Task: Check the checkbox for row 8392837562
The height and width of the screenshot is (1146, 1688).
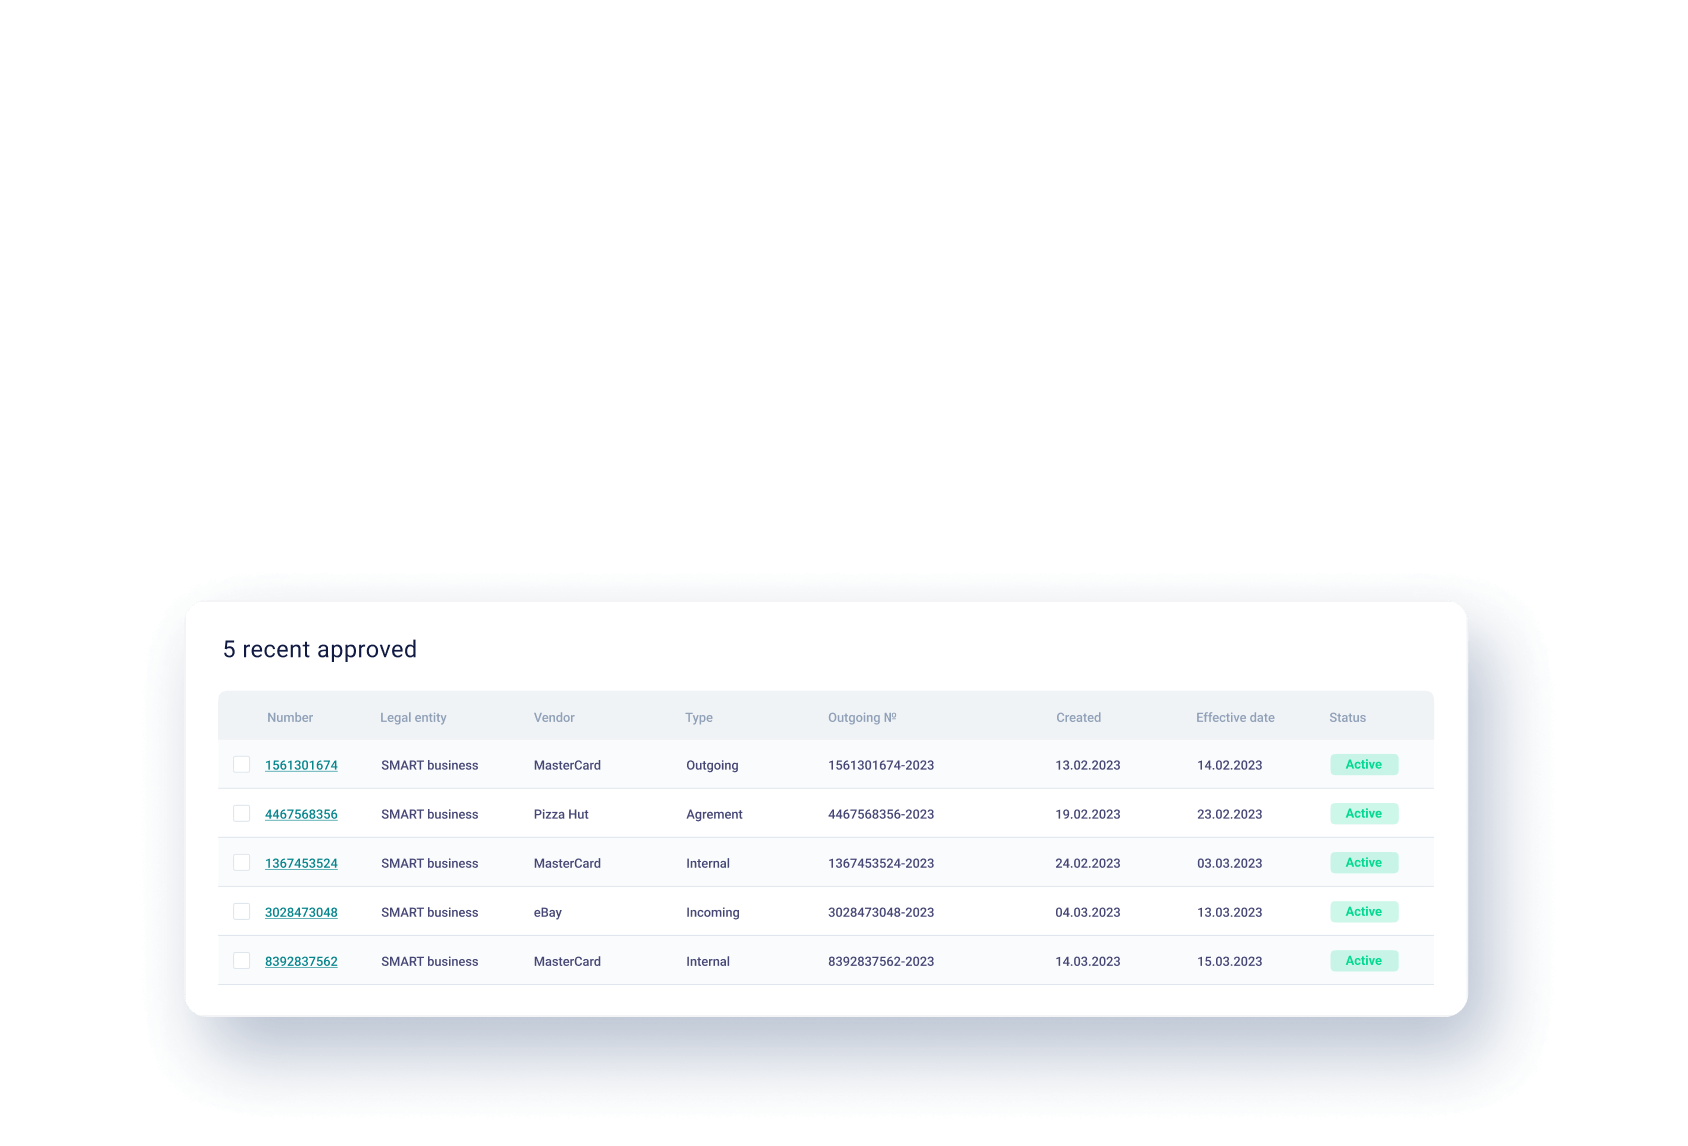Action: (x=241, y=960)
